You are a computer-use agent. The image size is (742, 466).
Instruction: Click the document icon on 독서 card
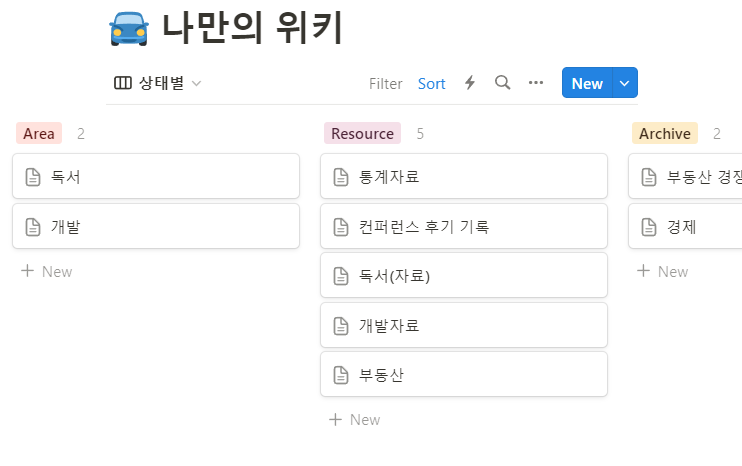point(33,177)
